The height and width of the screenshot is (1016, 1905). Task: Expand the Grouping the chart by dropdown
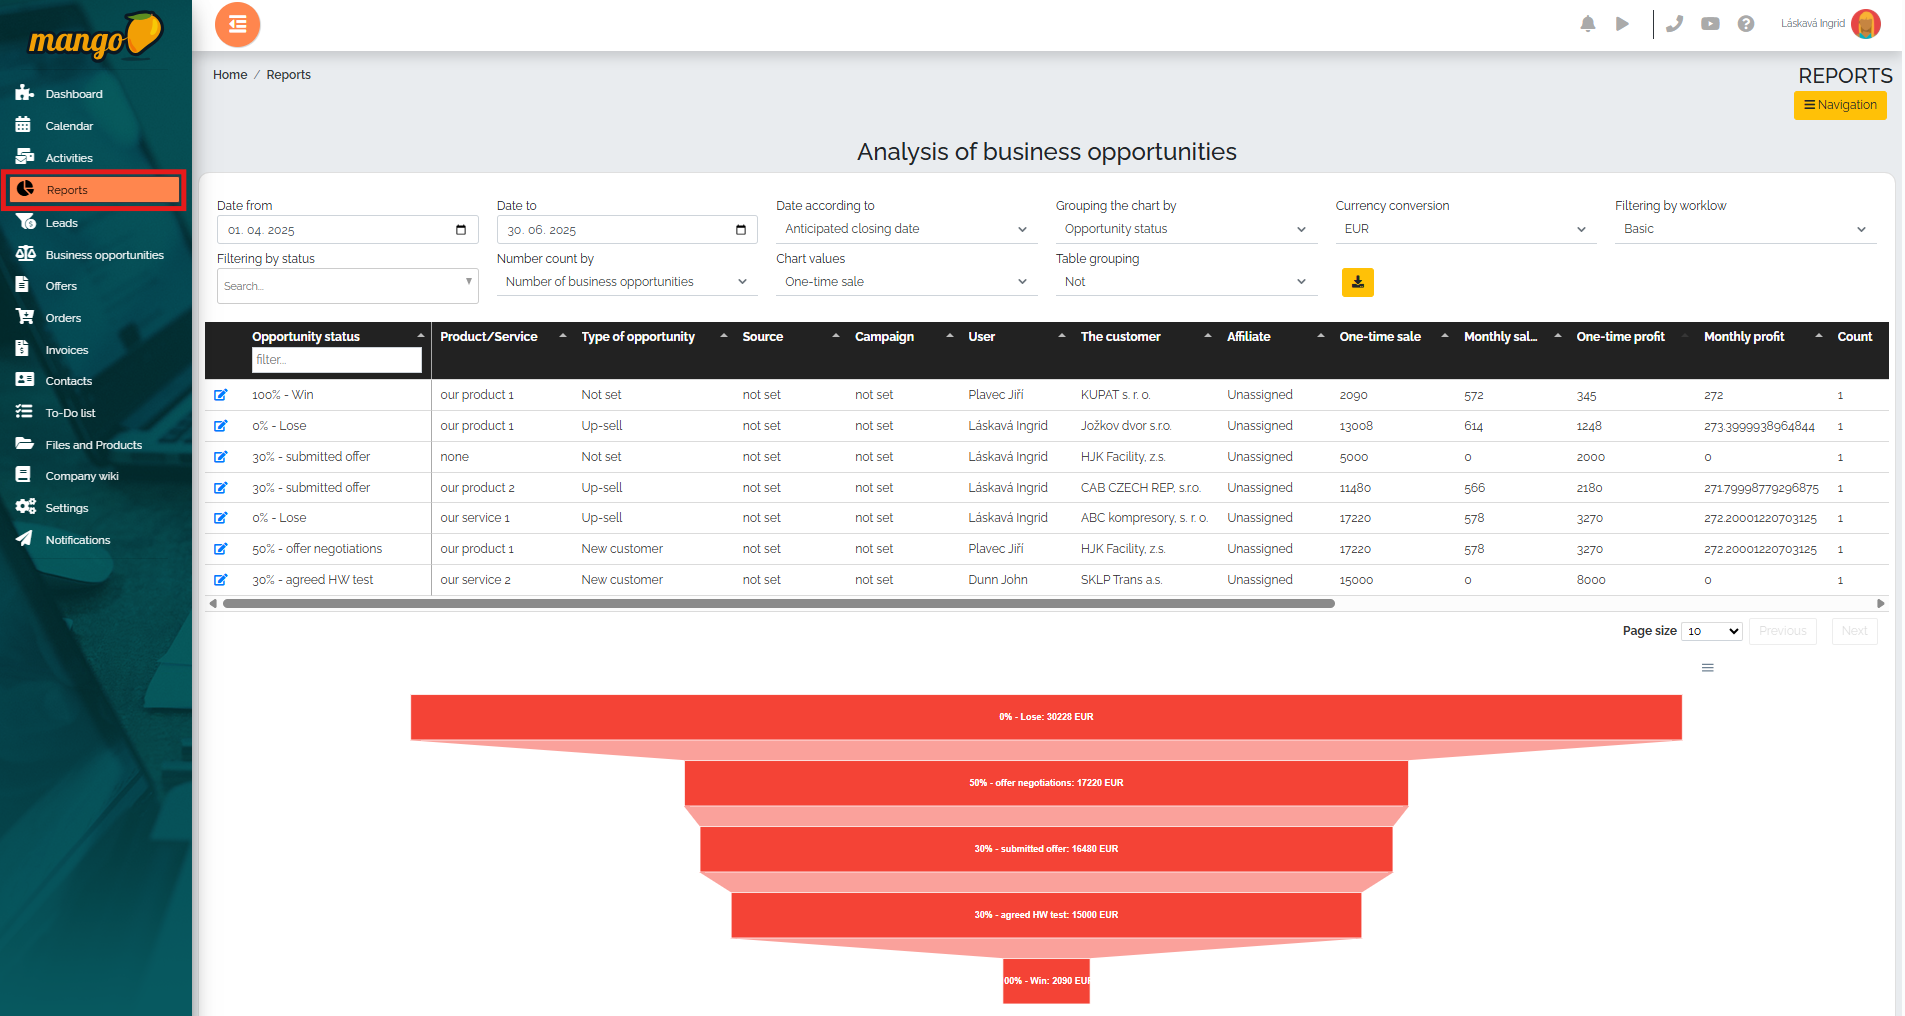(x=1184, y=229)
